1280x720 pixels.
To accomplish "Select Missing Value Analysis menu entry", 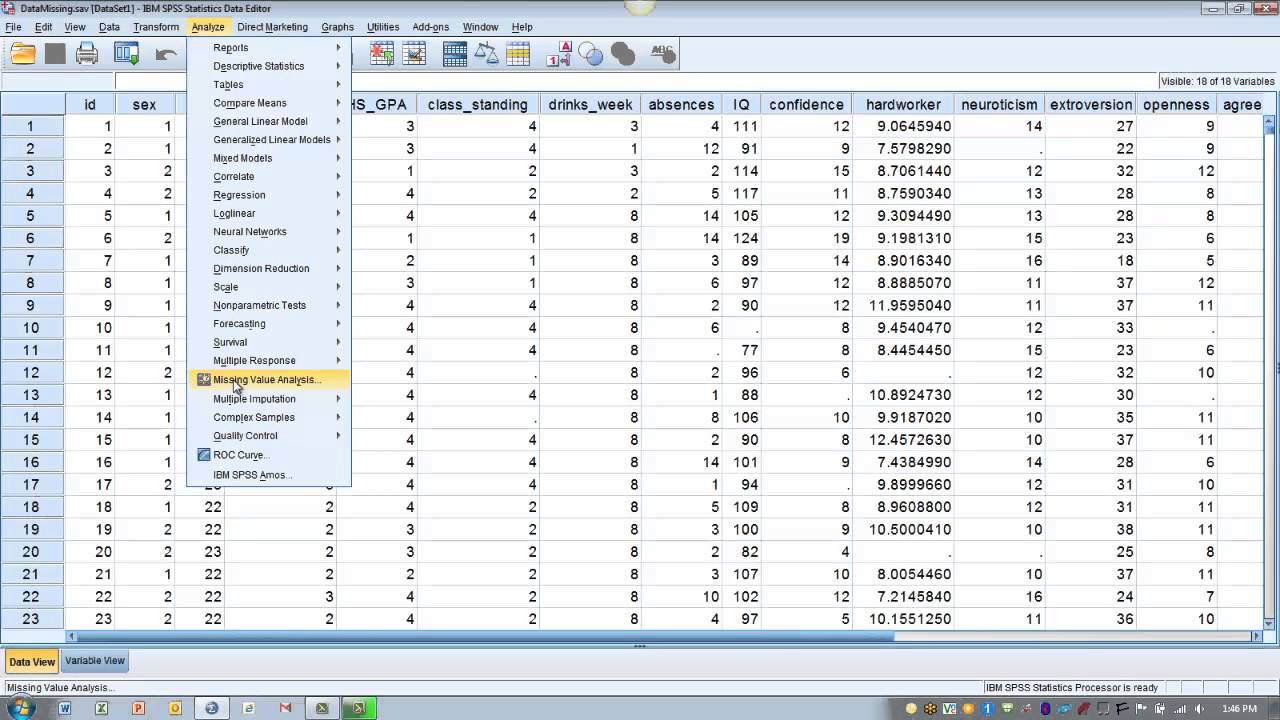I will (x=268, y=380).
